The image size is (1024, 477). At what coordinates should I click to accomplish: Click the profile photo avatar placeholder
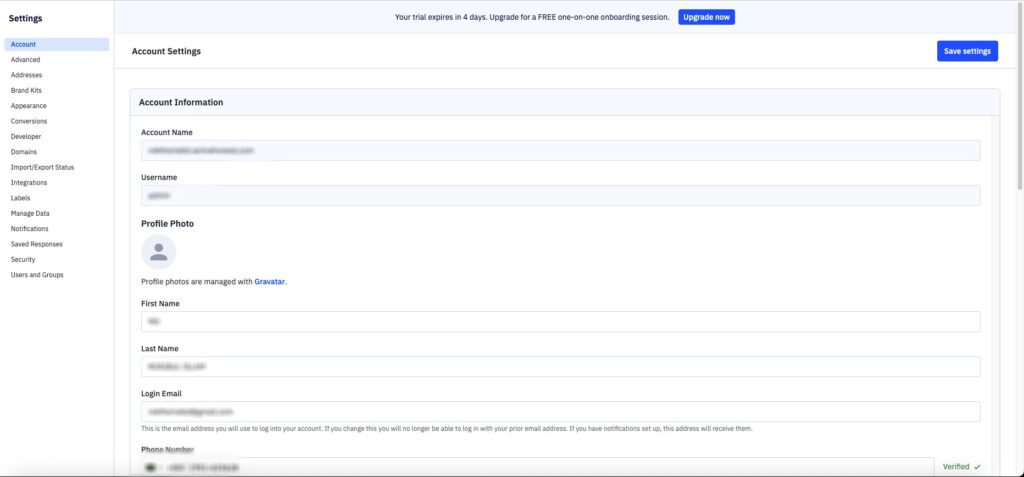coord(158,252)
